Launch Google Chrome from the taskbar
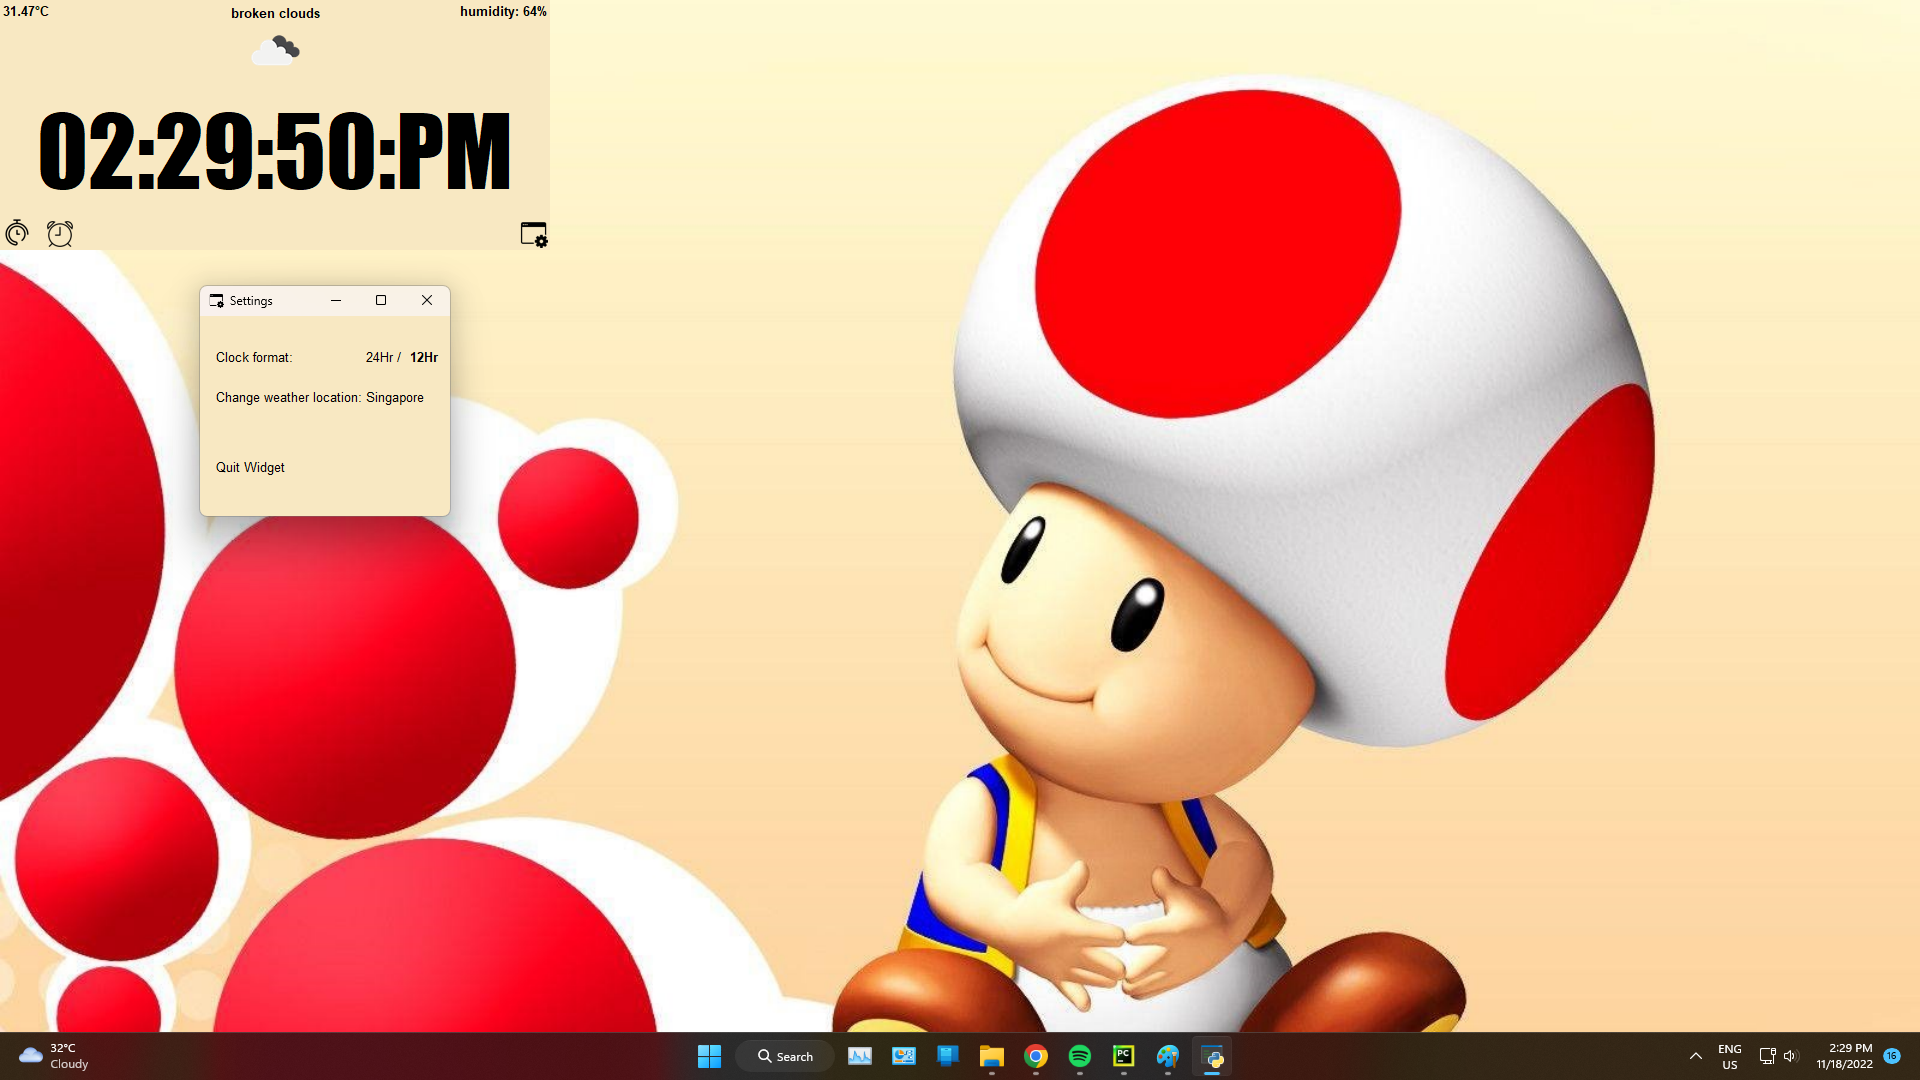 point(1035,1056)
